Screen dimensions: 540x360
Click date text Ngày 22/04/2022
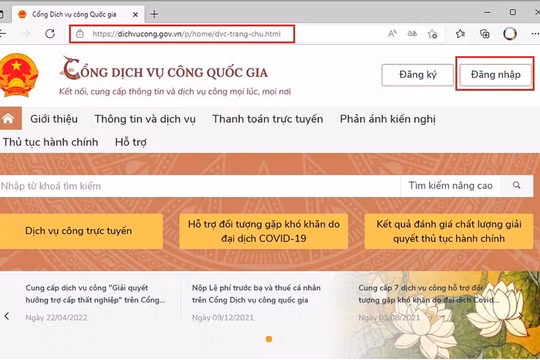click(56, 317)
